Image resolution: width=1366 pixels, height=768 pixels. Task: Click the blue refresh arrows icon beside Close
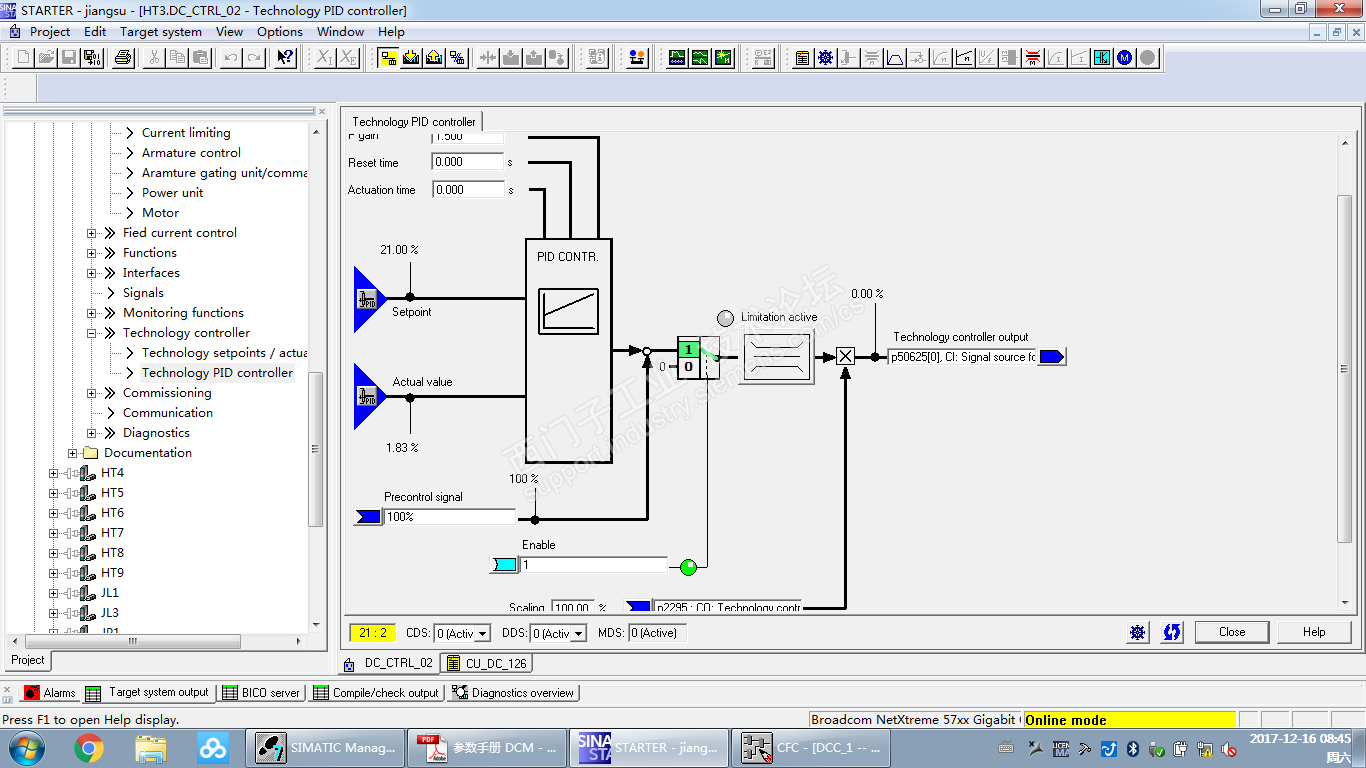[x=1172, y=632]
